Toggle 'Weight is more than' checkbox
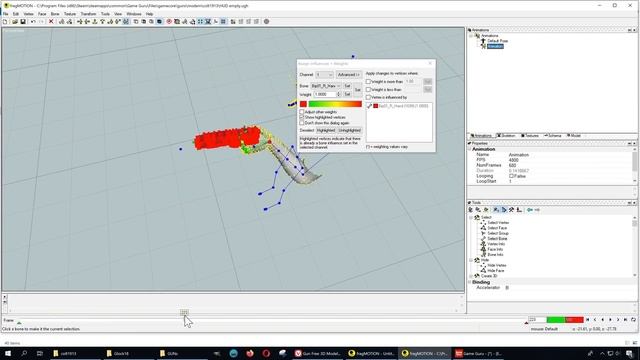Screen dimensions: 640x360 pos(369,82)
